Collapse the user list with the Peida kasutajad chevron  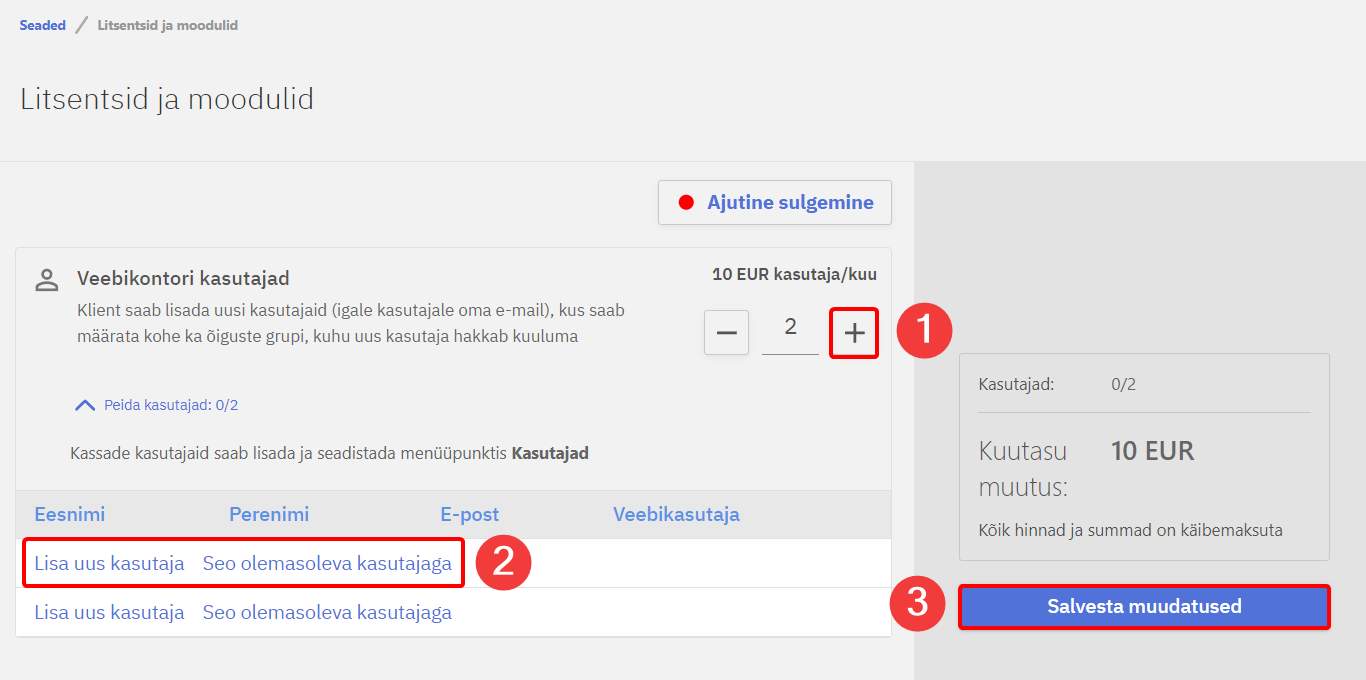pos(86,405)
